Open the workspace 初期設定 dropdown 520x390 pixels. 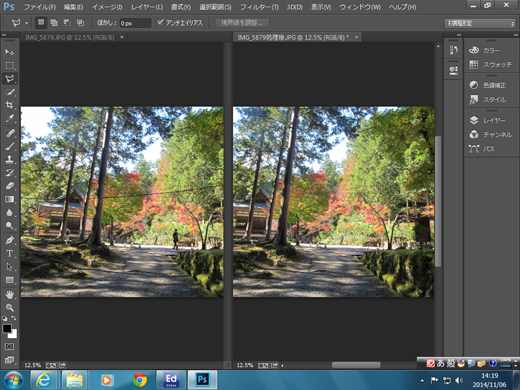(x=480, y=23)
